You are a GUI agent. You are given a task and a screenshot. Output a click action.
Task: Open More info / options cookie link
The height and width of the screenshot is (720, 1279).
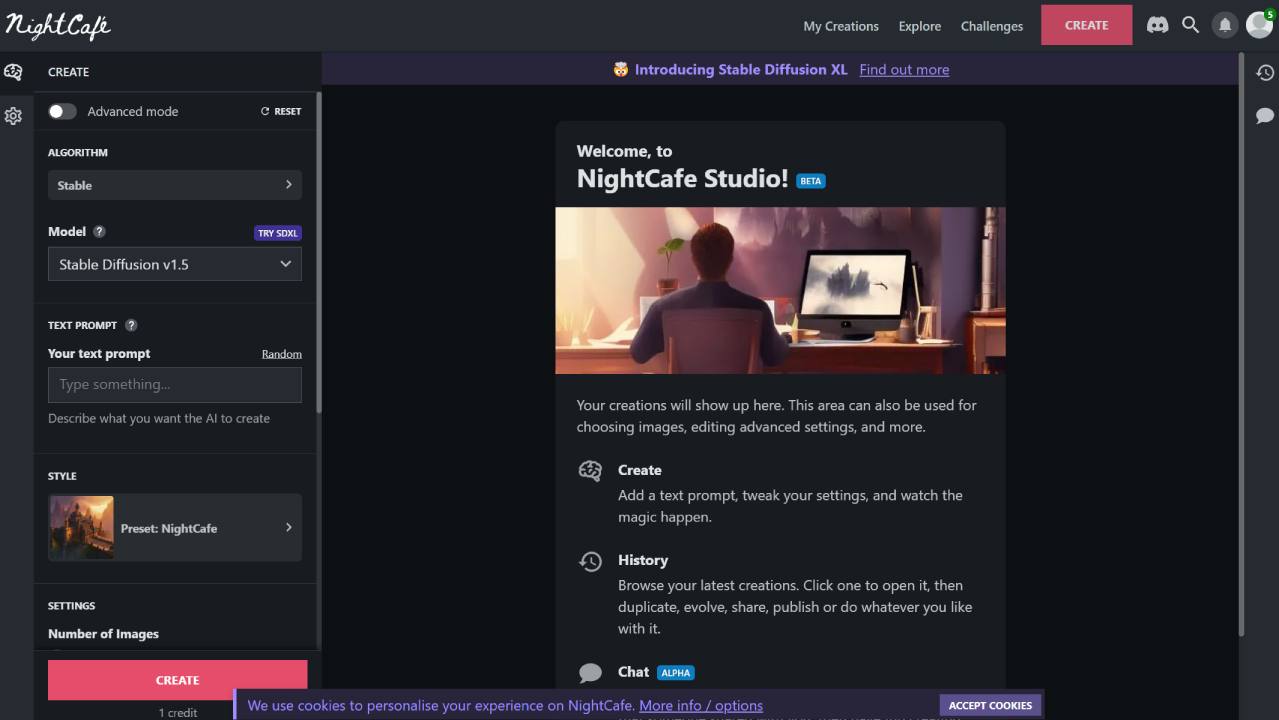click(701, 705)
